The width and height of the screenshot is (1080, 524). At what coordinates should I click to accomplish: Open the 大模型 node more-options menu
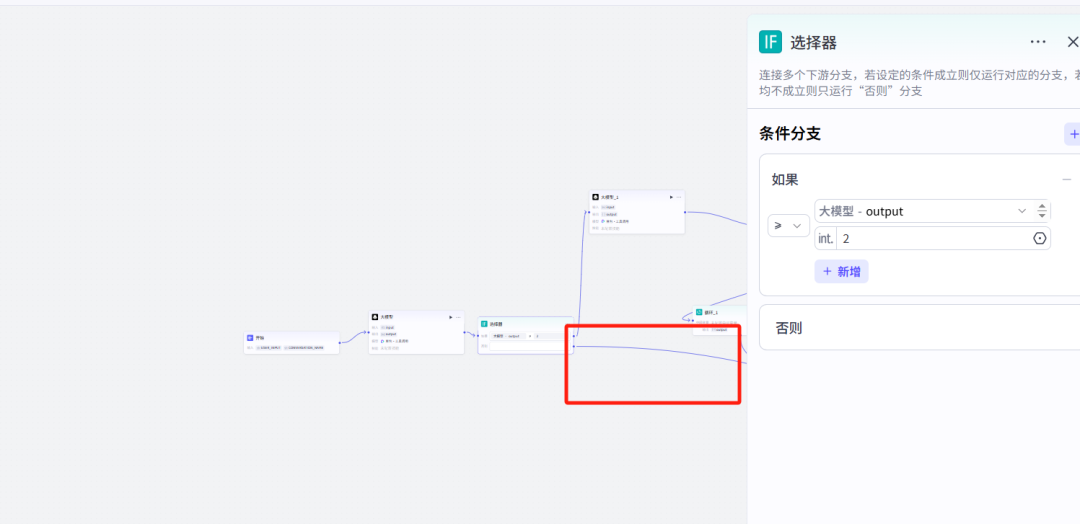[458, 317]
